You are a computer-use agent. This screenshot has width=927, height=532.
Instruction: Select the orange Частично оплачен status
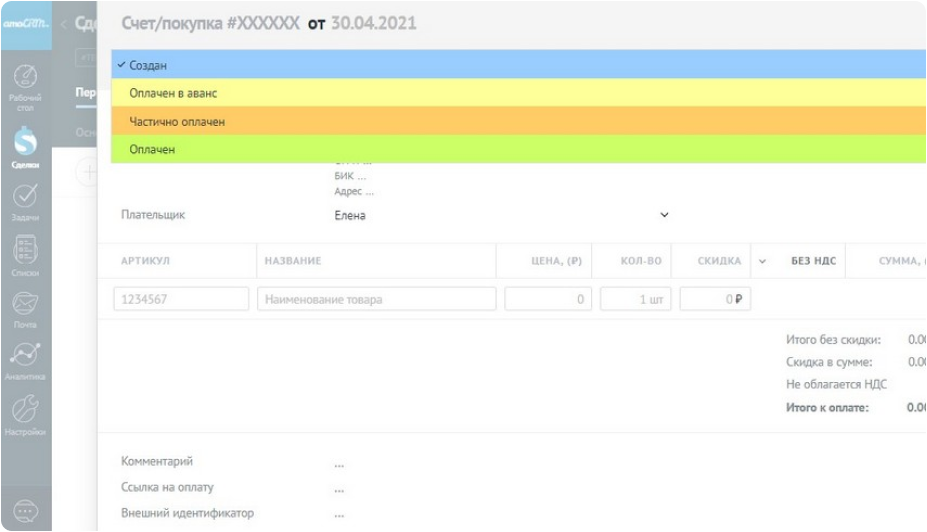[177, 121]
